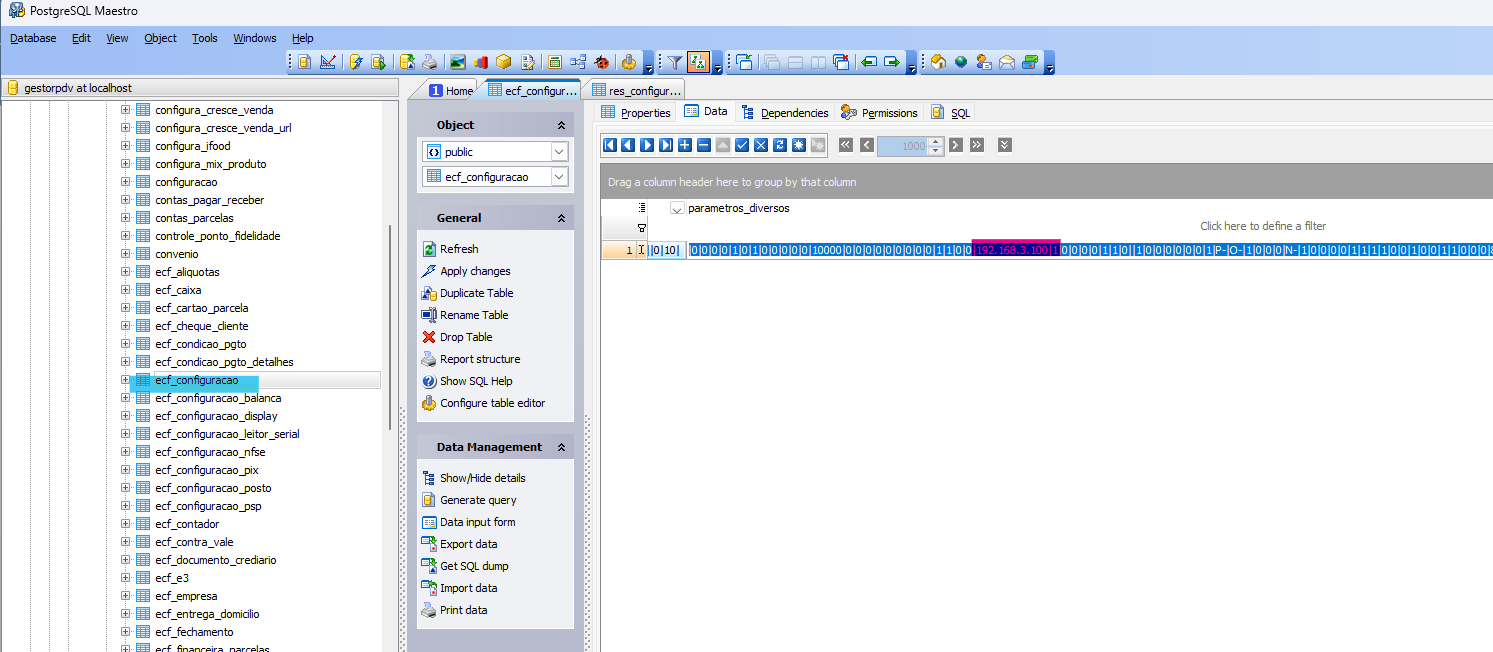Click the home icon in the toolbar

pyautogui.click(x=938, y=62)
